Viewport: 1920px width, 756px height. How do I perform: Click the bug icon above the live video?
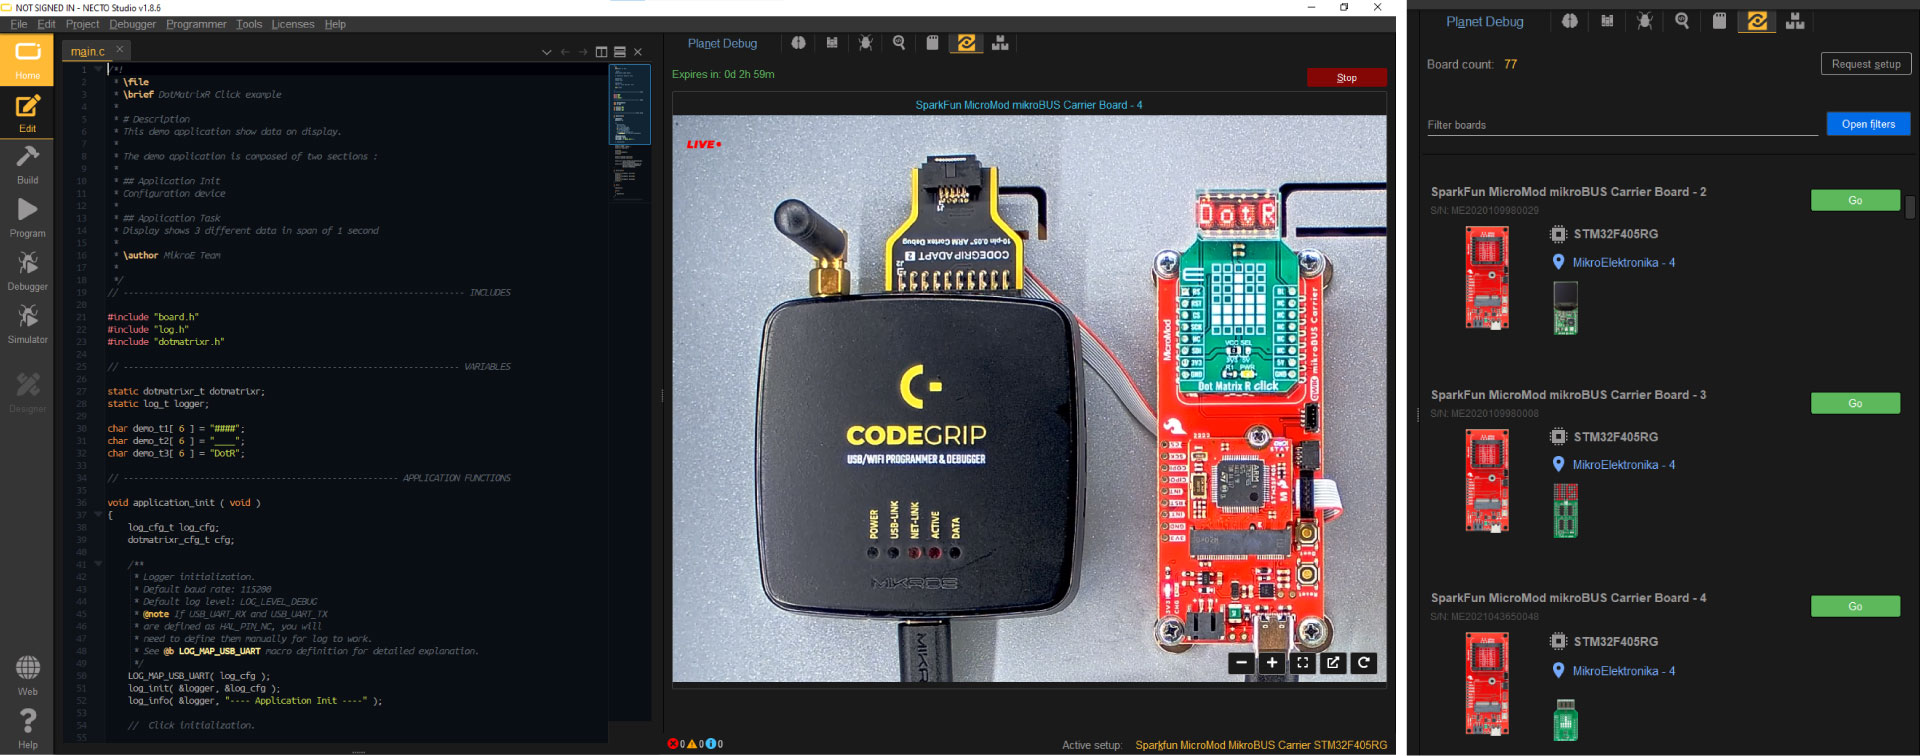tap(866, 43)
